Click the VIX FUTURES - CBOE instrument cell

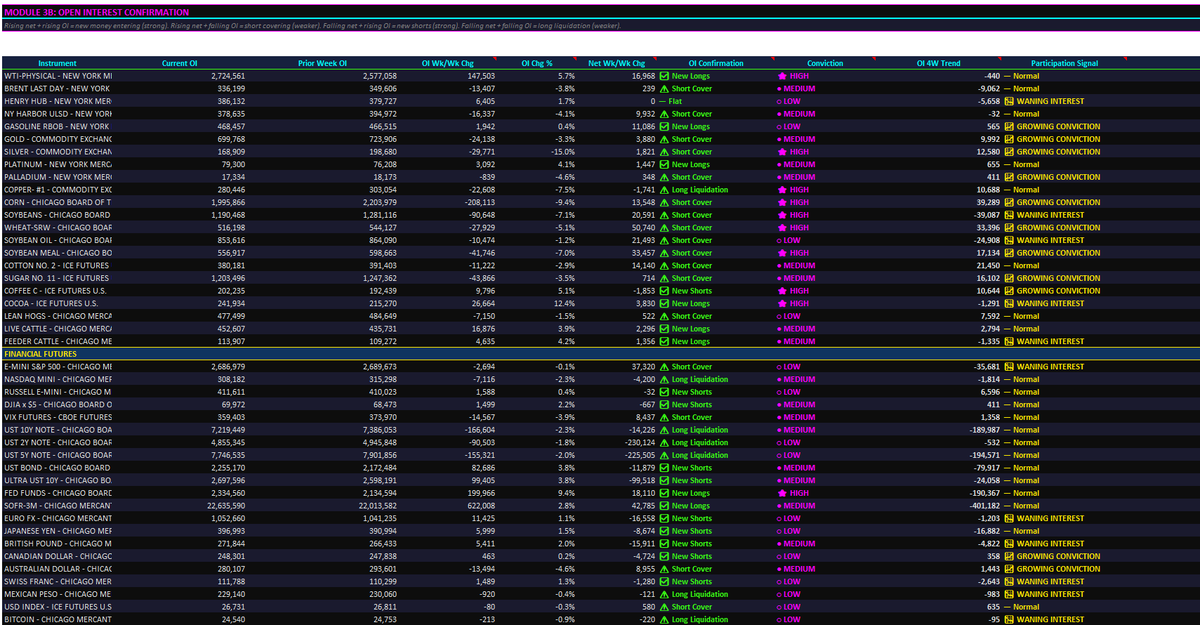coord(57,417)
